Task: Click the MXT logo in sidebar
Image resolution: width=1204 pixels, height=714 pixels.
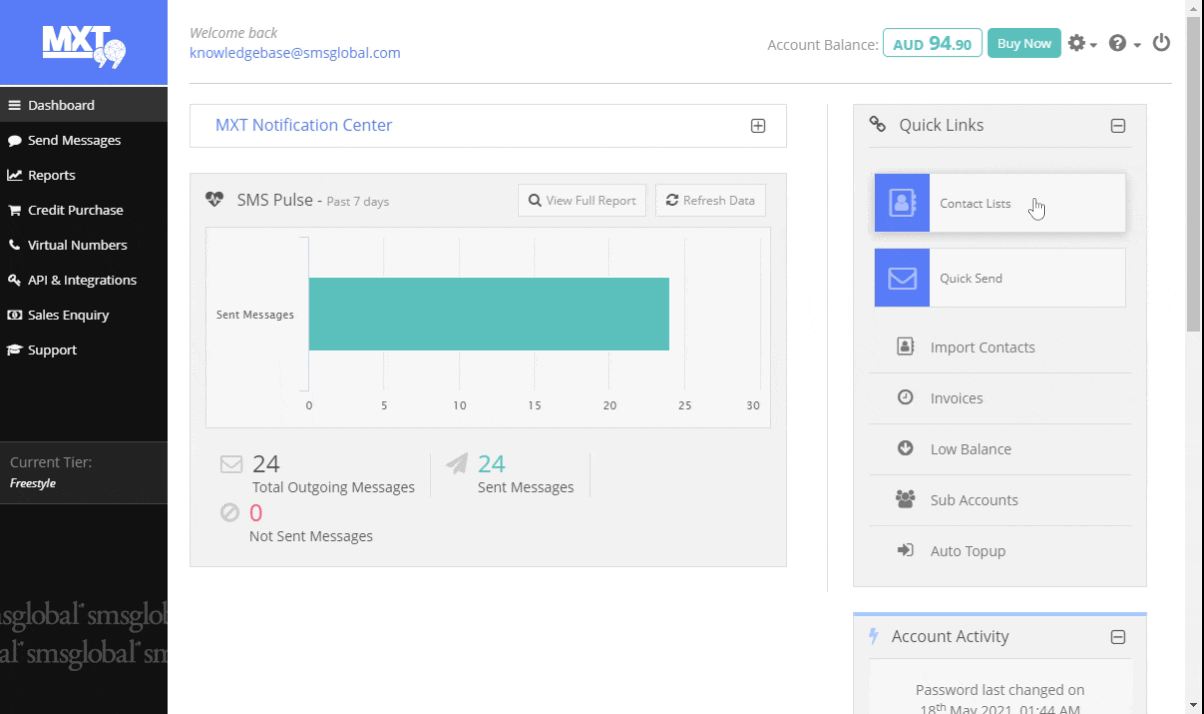Action: click(83, 44)
